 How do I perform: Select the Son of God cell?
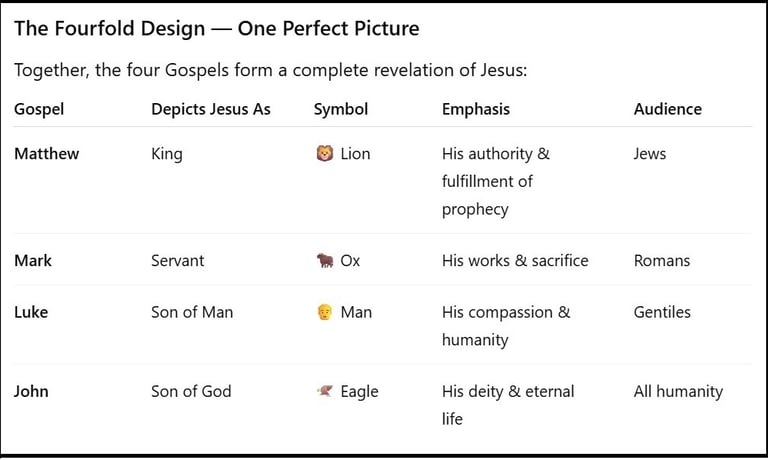(x=191, y=391)
